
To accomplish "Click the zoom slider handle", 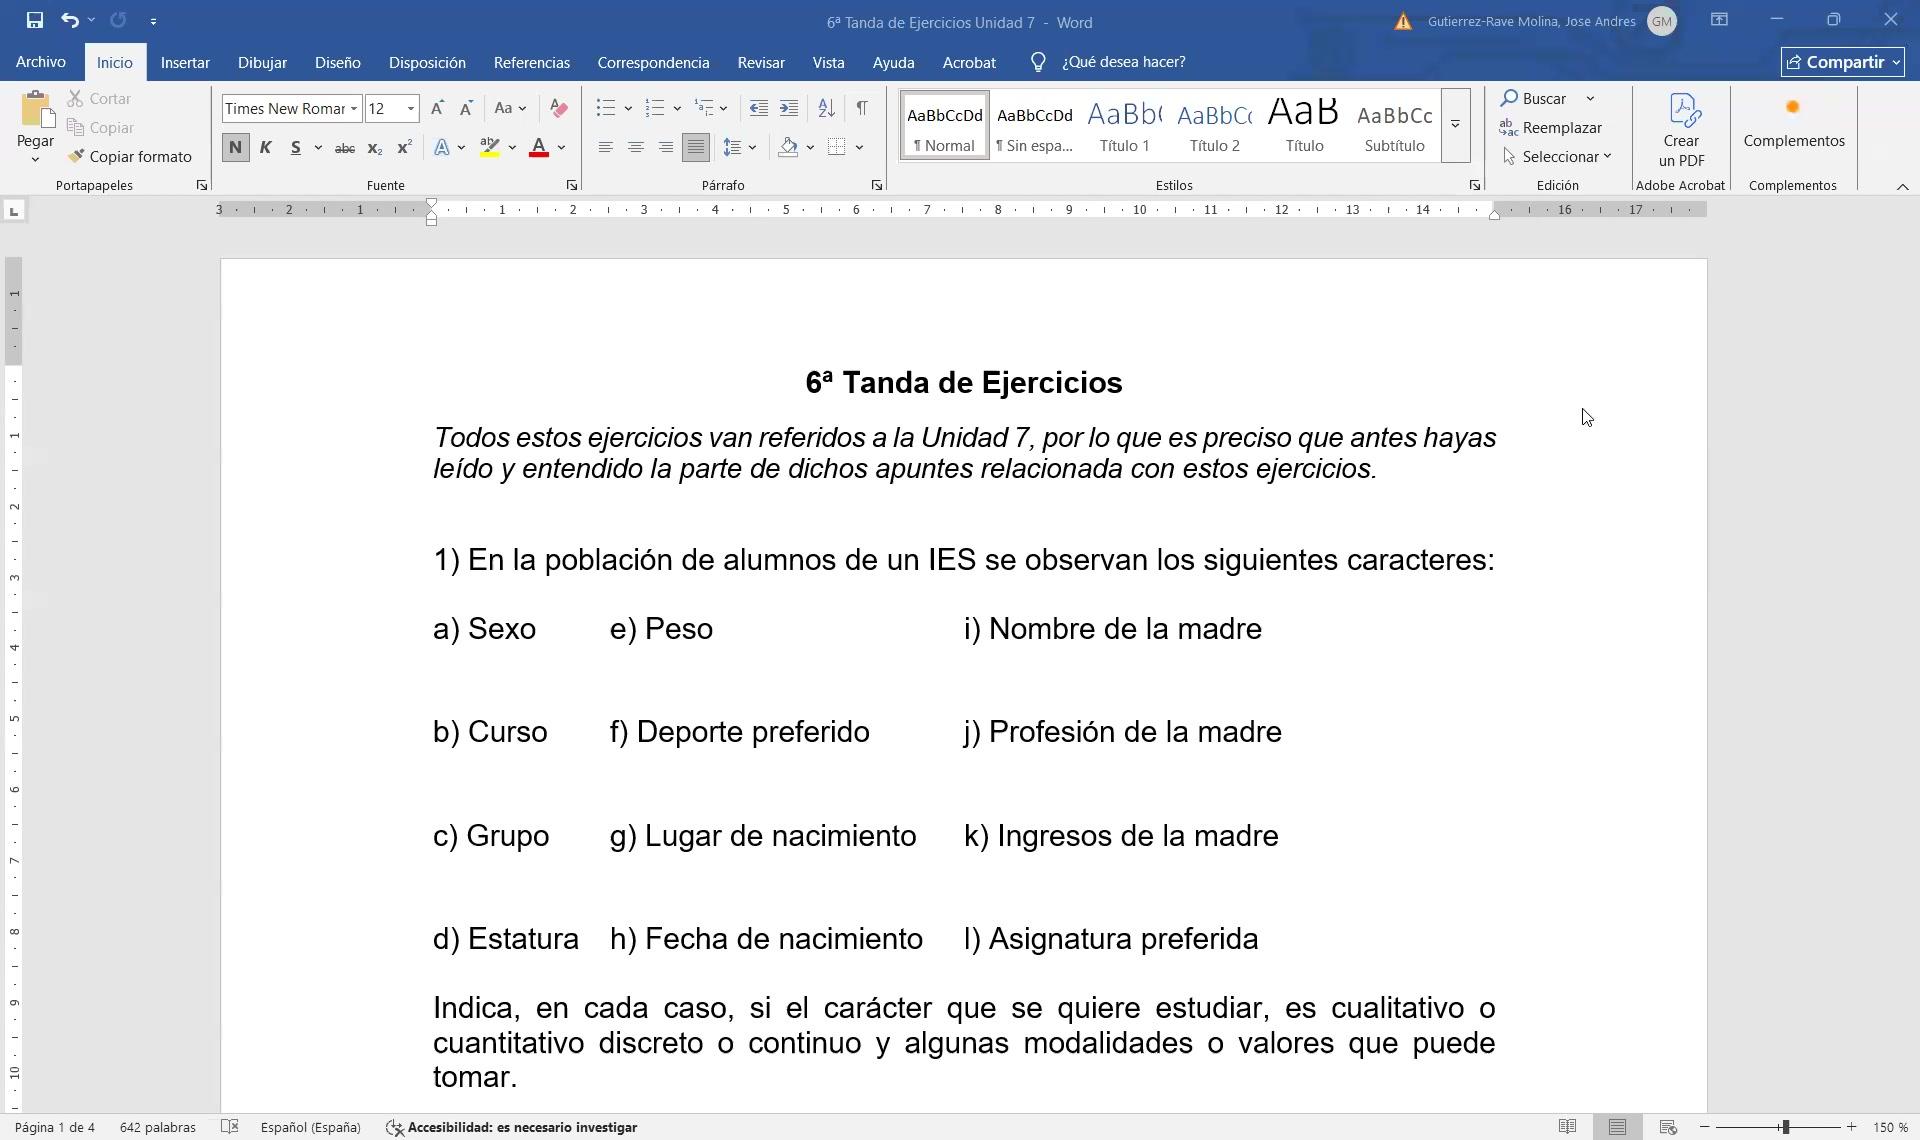I will tap(1784, 1127).
